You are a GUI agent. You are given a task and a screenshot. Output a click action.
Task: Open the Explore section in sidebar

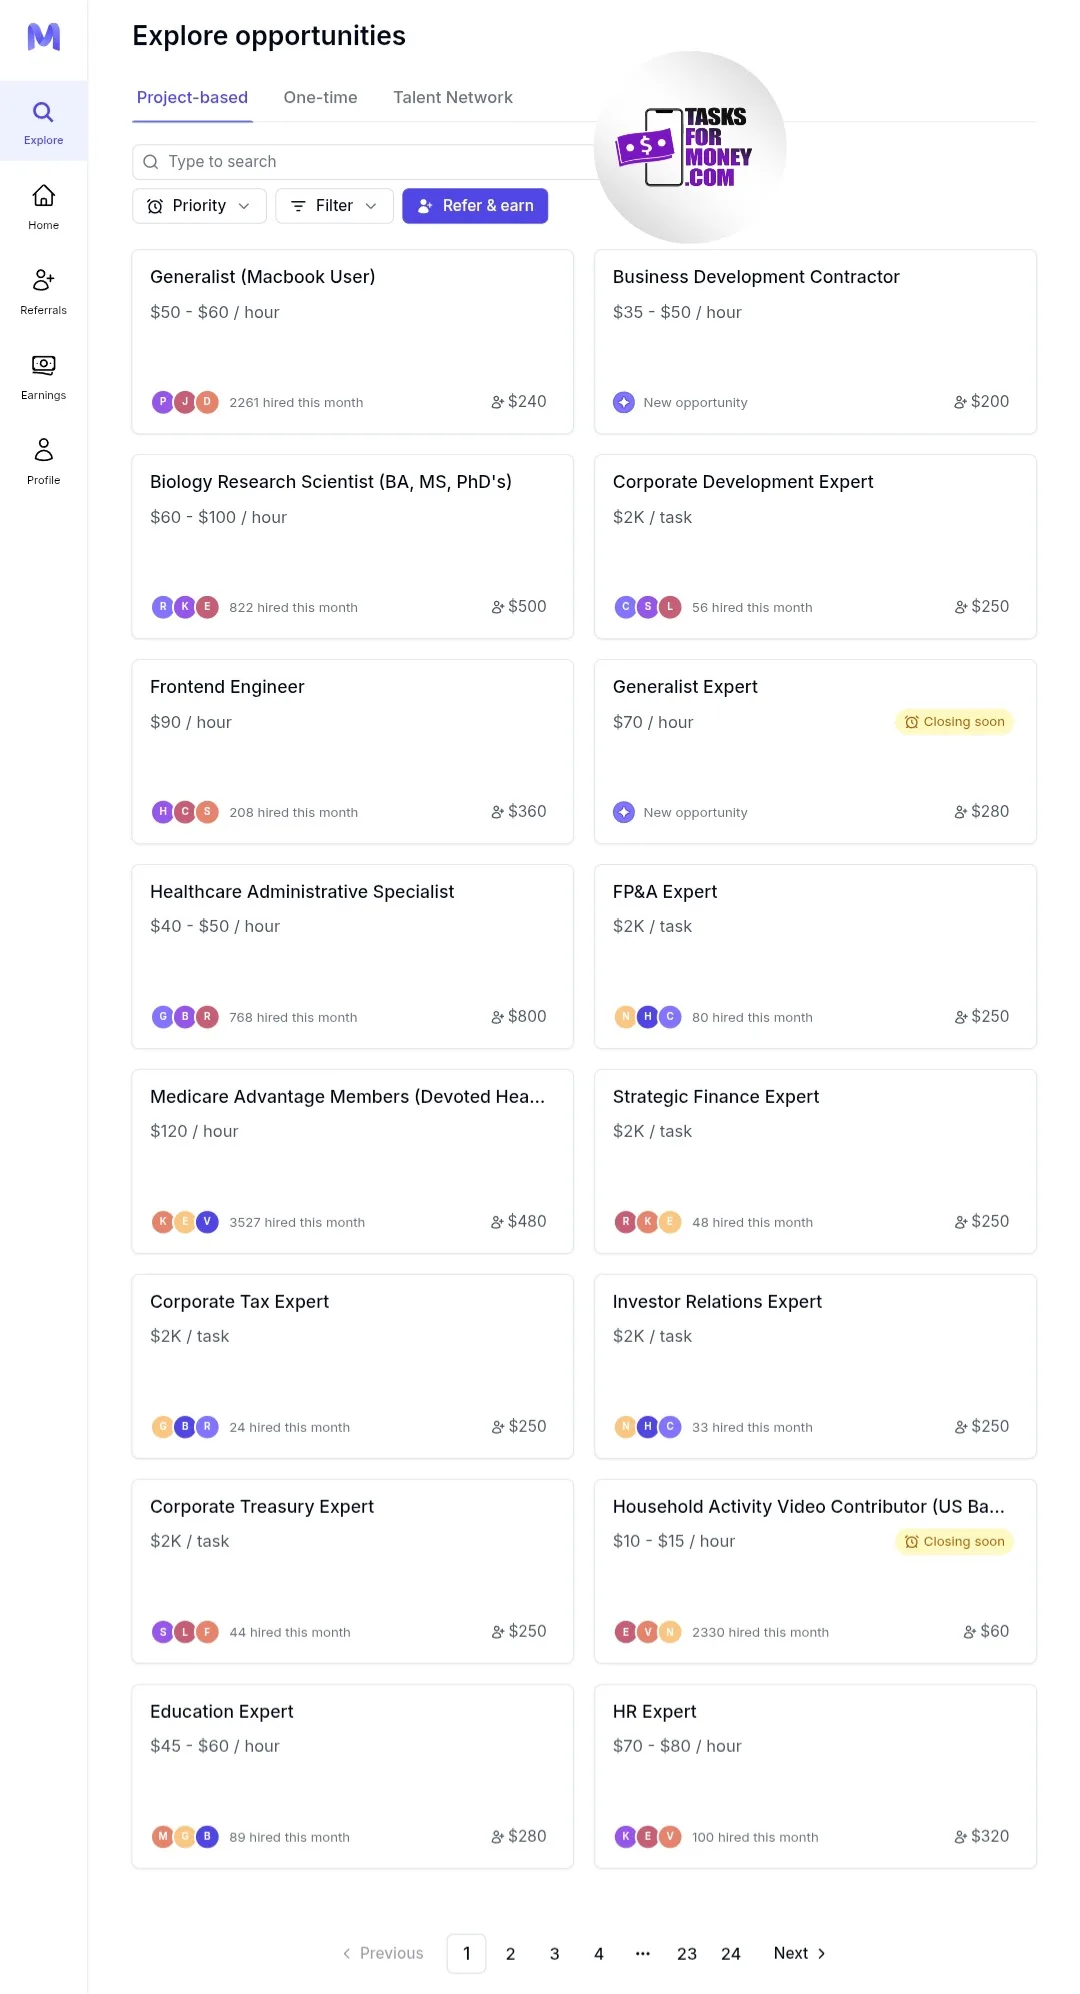point(43,122)
